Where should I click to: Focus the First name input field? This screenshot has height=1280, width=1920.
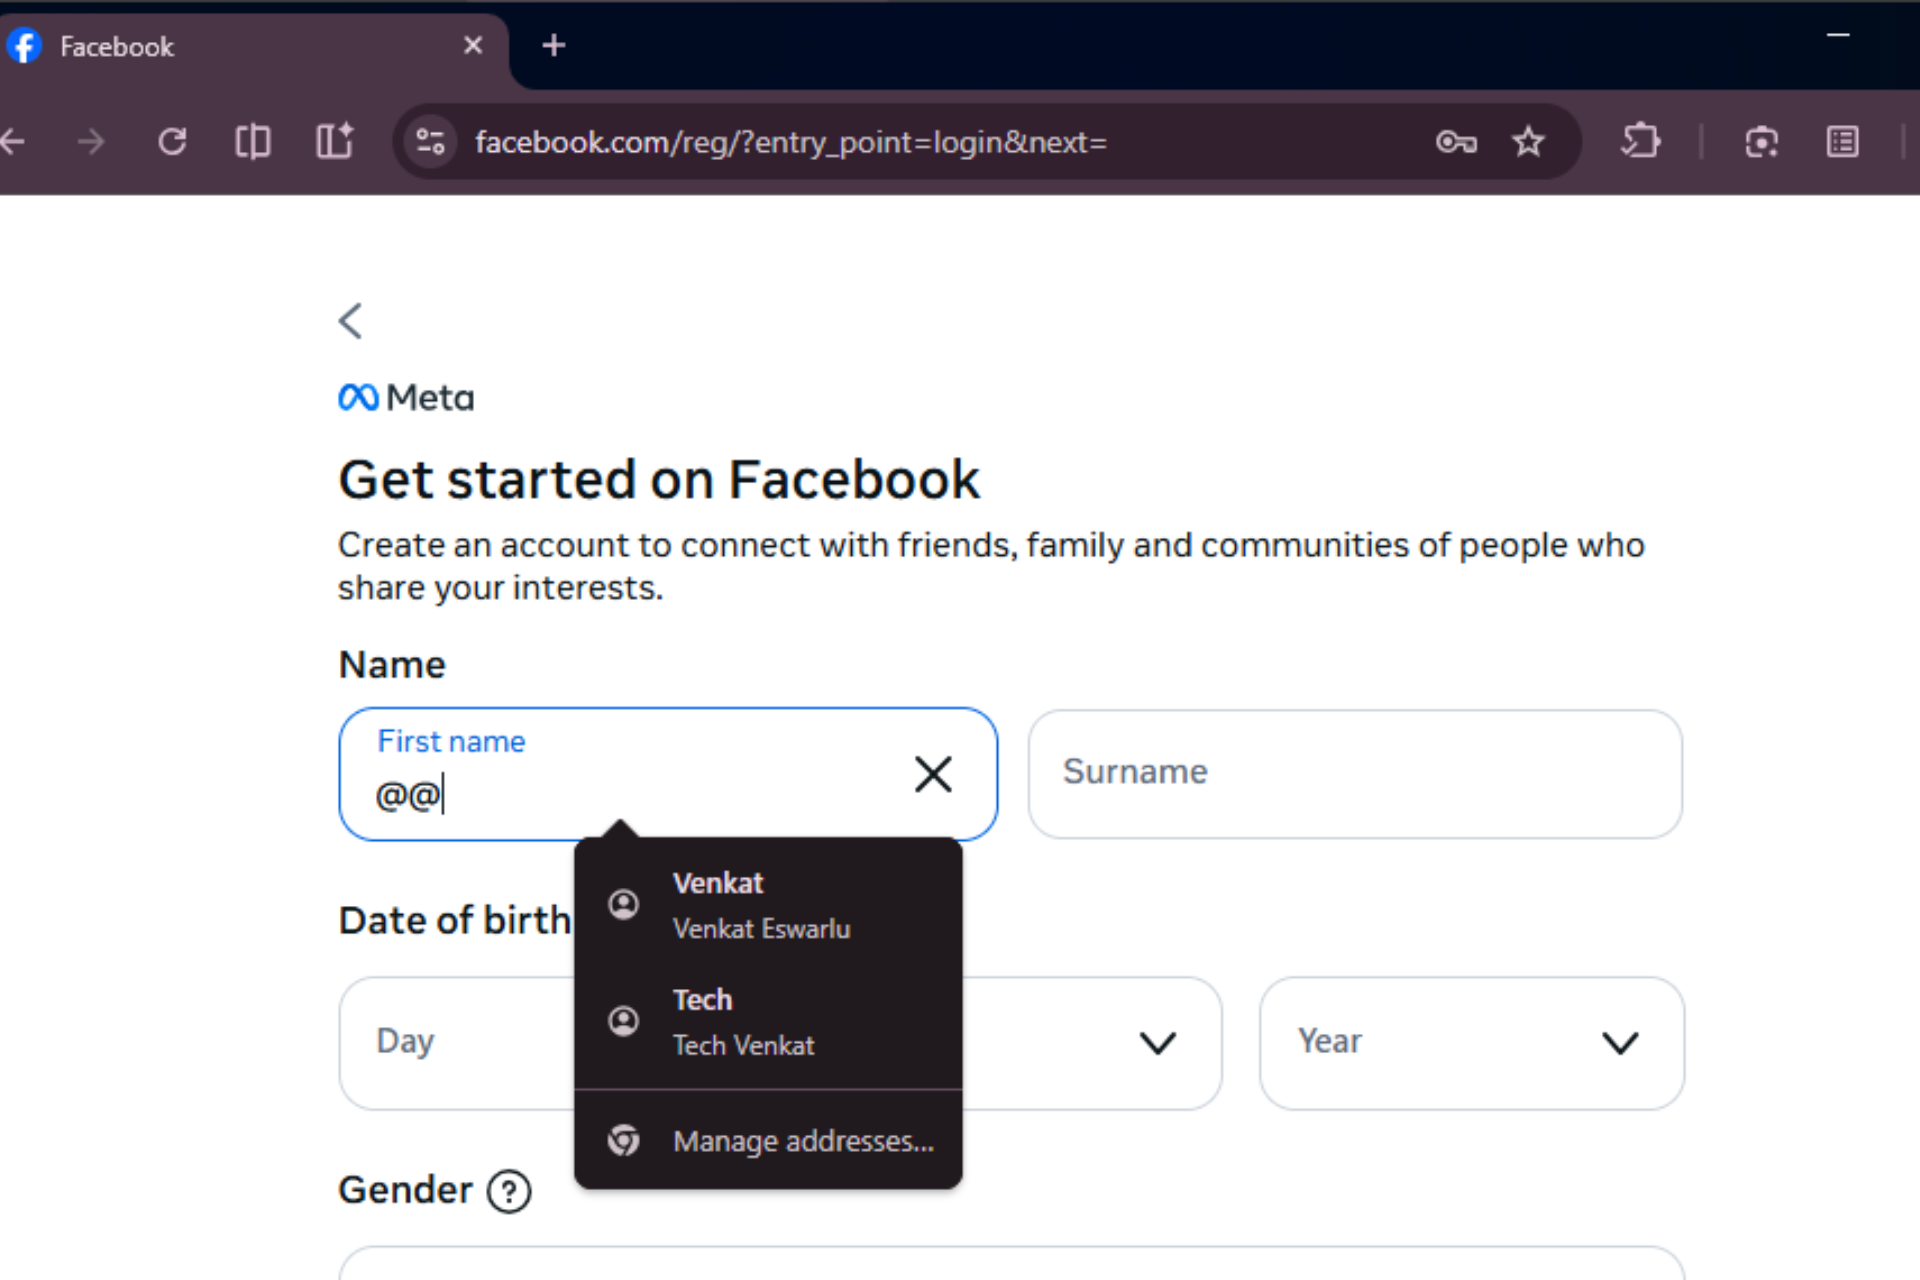coord(668,774)
